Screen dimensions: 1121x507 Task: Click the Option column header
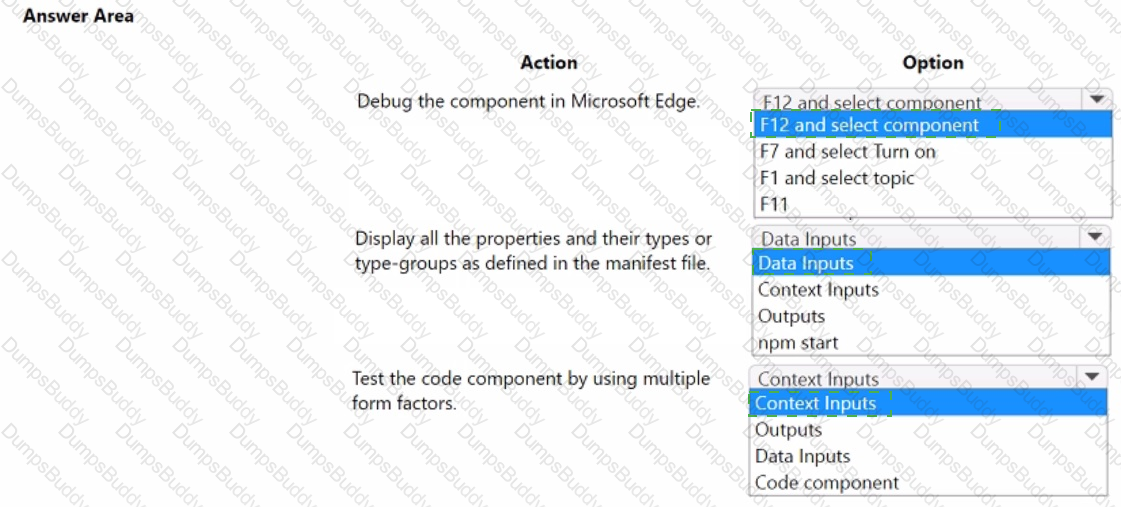pos(933,63)
